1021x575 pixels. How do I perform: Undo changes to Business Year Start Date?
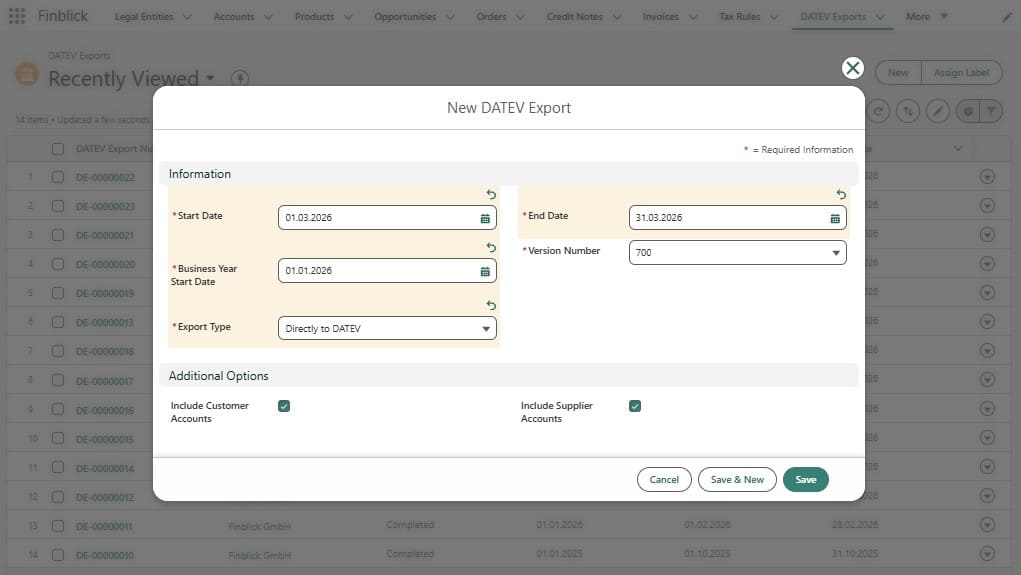tap(491, 247)
